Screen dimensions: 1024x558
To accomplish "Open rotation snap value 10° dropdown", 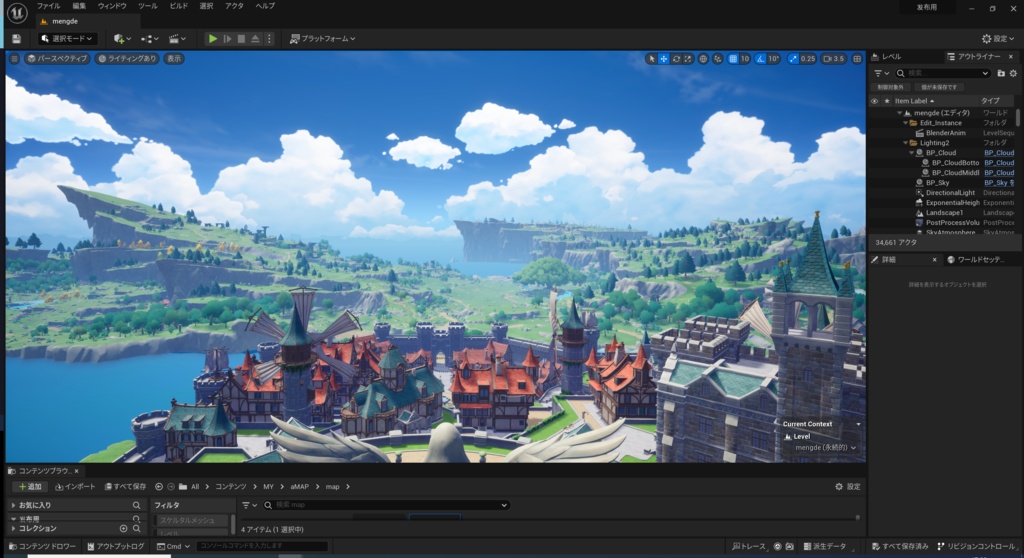I will (774, 59).
